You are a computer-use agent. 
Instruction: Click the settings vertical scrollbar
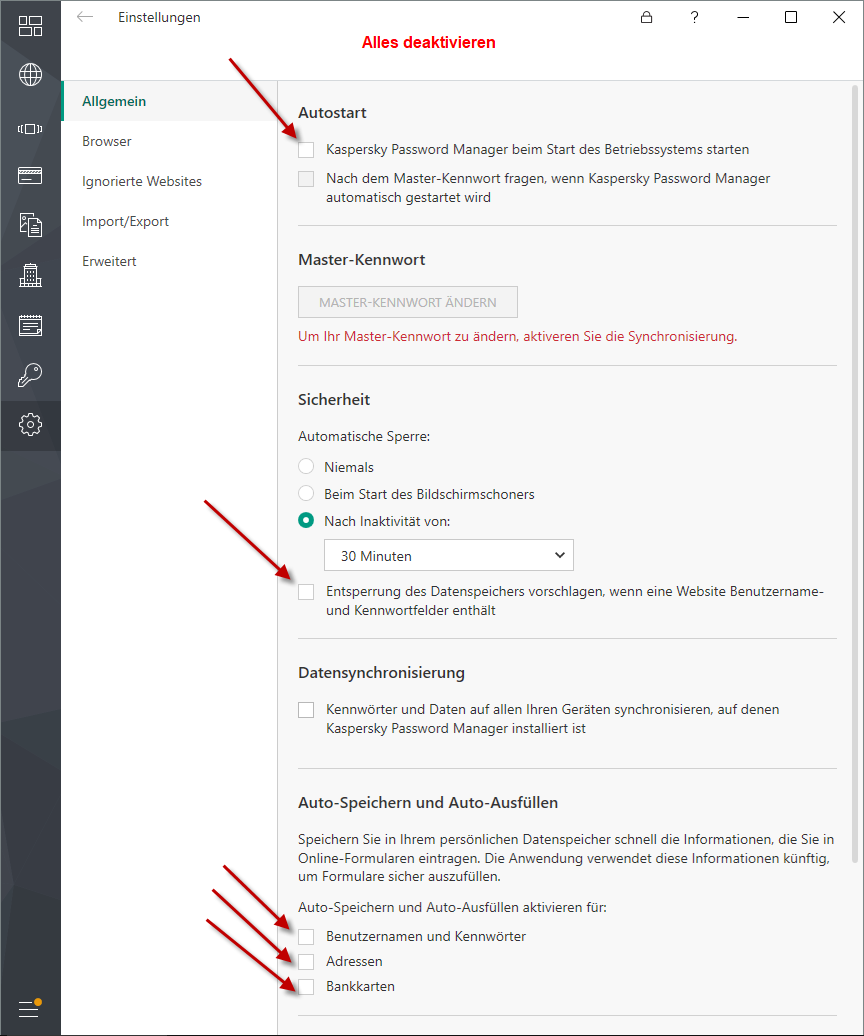[x=855, y=472]
